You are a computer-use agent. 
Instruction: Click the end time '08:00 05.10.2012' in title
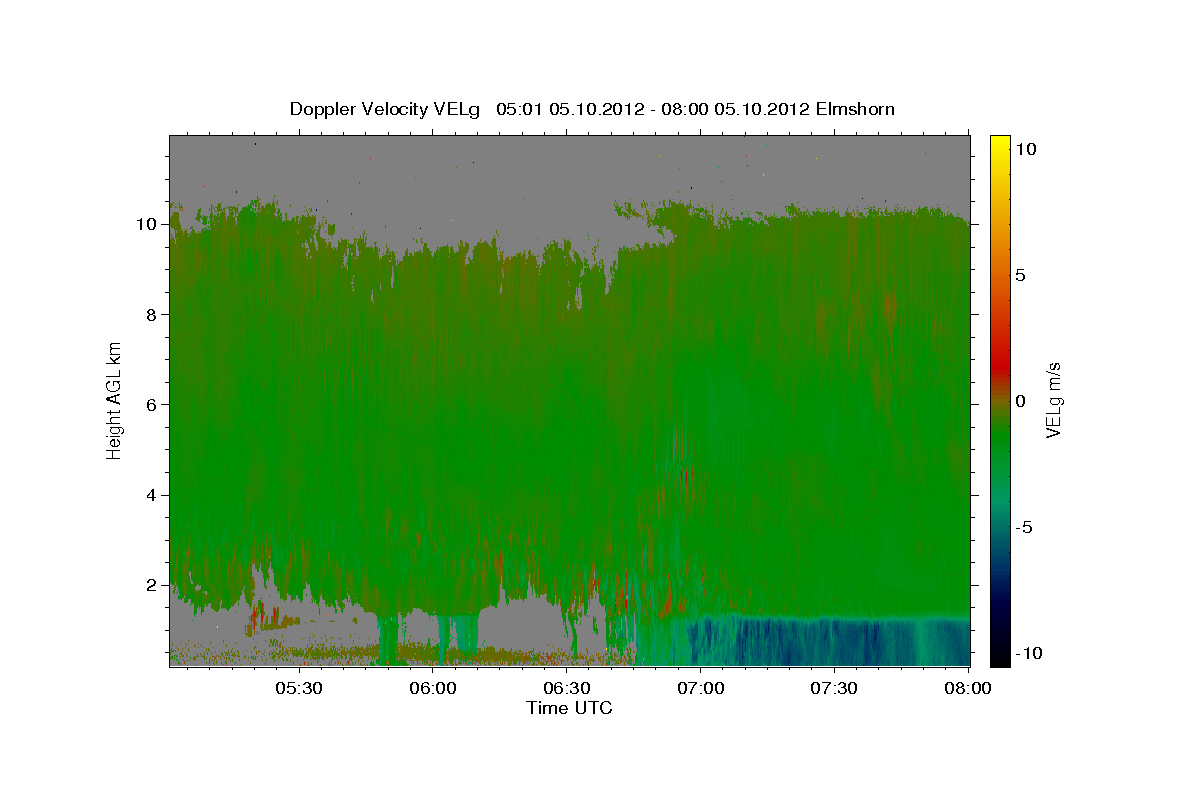pyautogui.click(x=736, y=109)
